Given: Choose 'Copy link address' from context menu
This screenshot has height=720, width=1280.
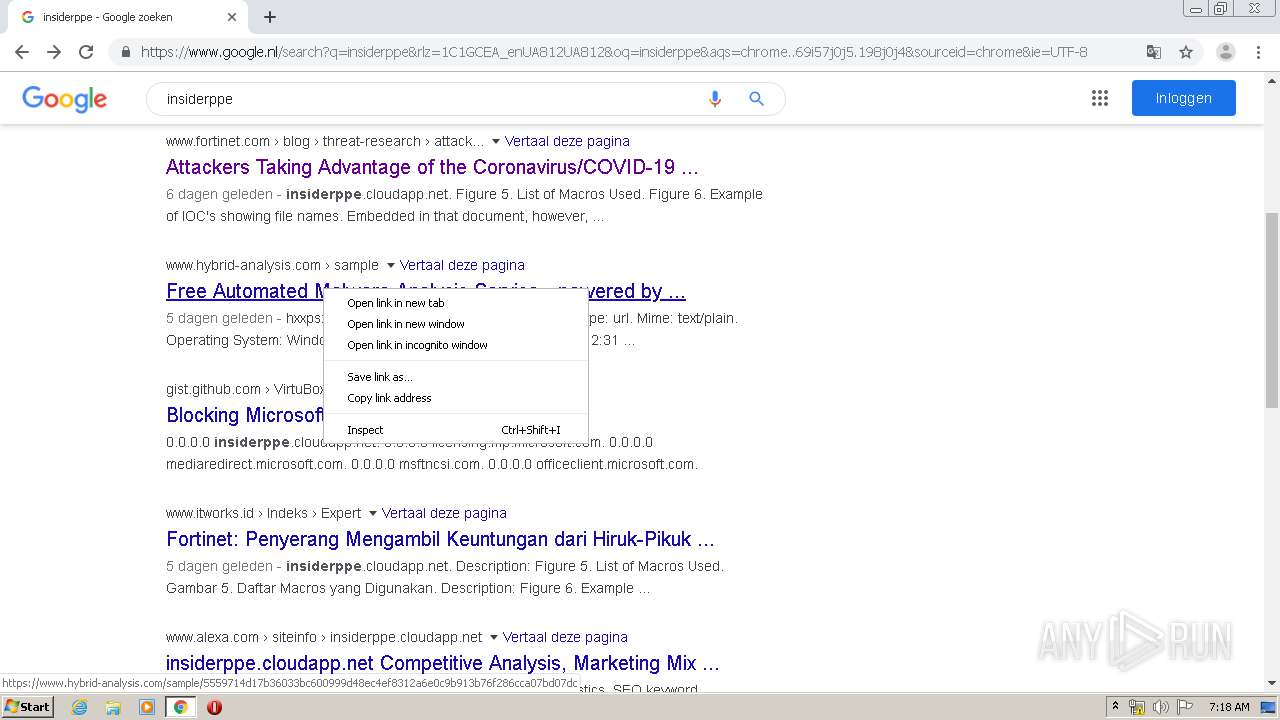Looking at the screenshot, I should pos(456,398).
